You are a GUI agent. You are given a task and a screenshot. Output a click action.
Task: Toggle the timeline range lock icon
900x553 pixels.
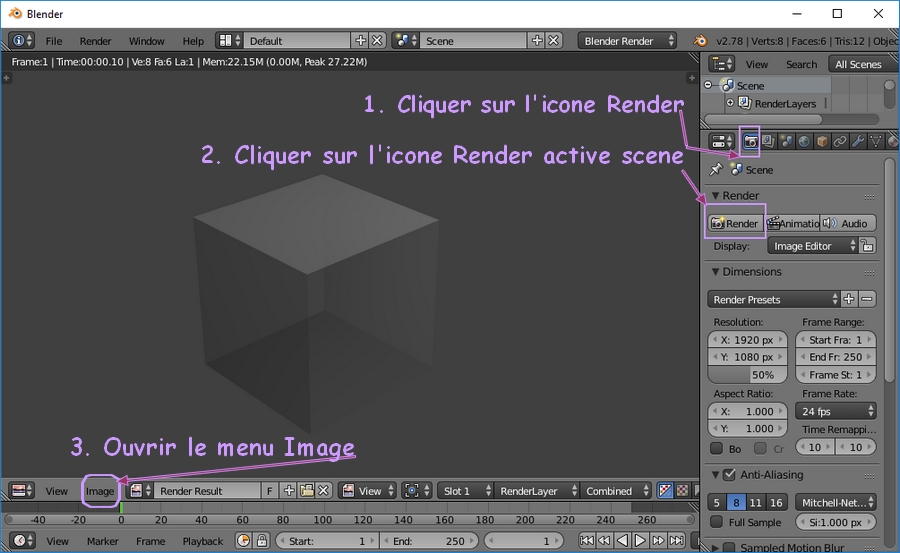pos(262,541)
